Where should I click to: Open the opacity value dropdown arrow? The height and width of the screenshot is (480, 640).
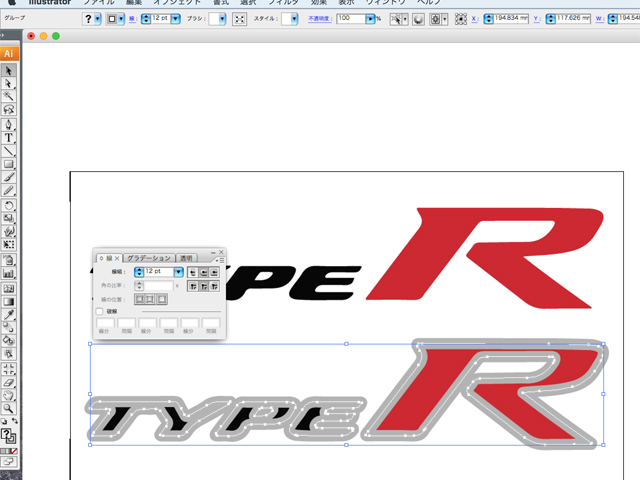pos(370,19)
